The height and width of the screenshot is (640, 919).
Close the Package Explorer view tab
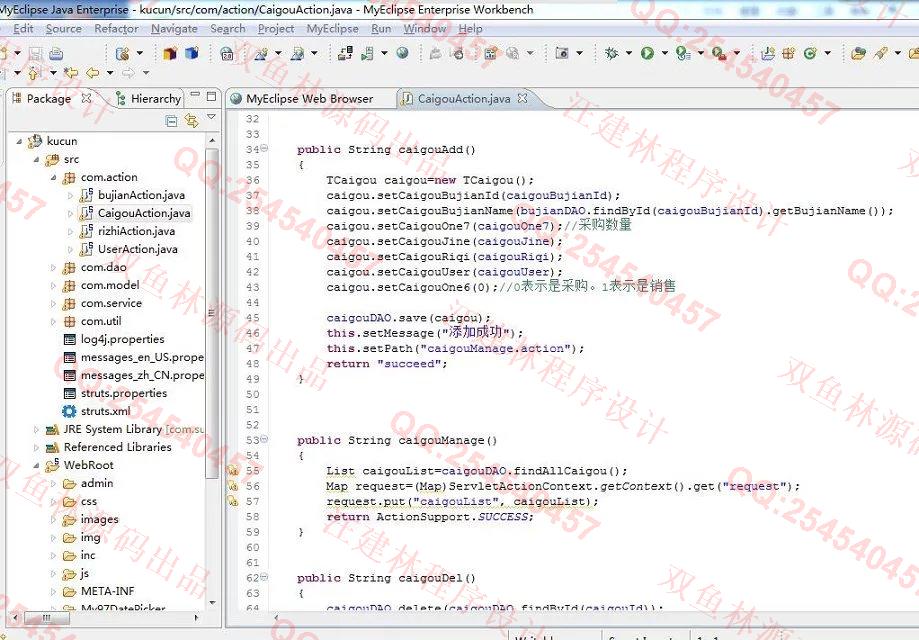pos(86,98)
